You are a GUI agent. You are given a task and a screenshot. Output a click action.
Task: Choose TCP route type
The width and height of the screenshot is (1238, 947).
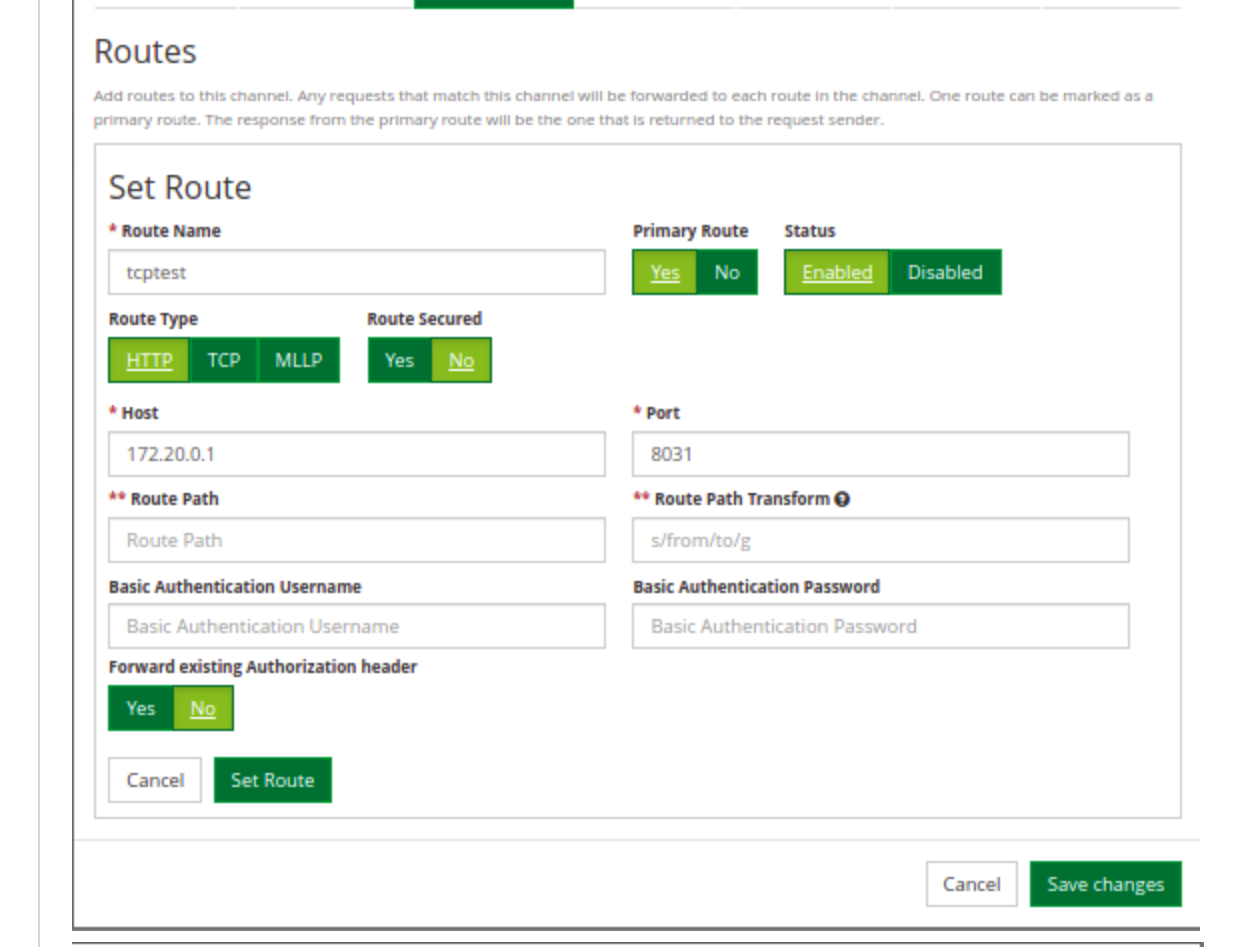tap(224, 360)
